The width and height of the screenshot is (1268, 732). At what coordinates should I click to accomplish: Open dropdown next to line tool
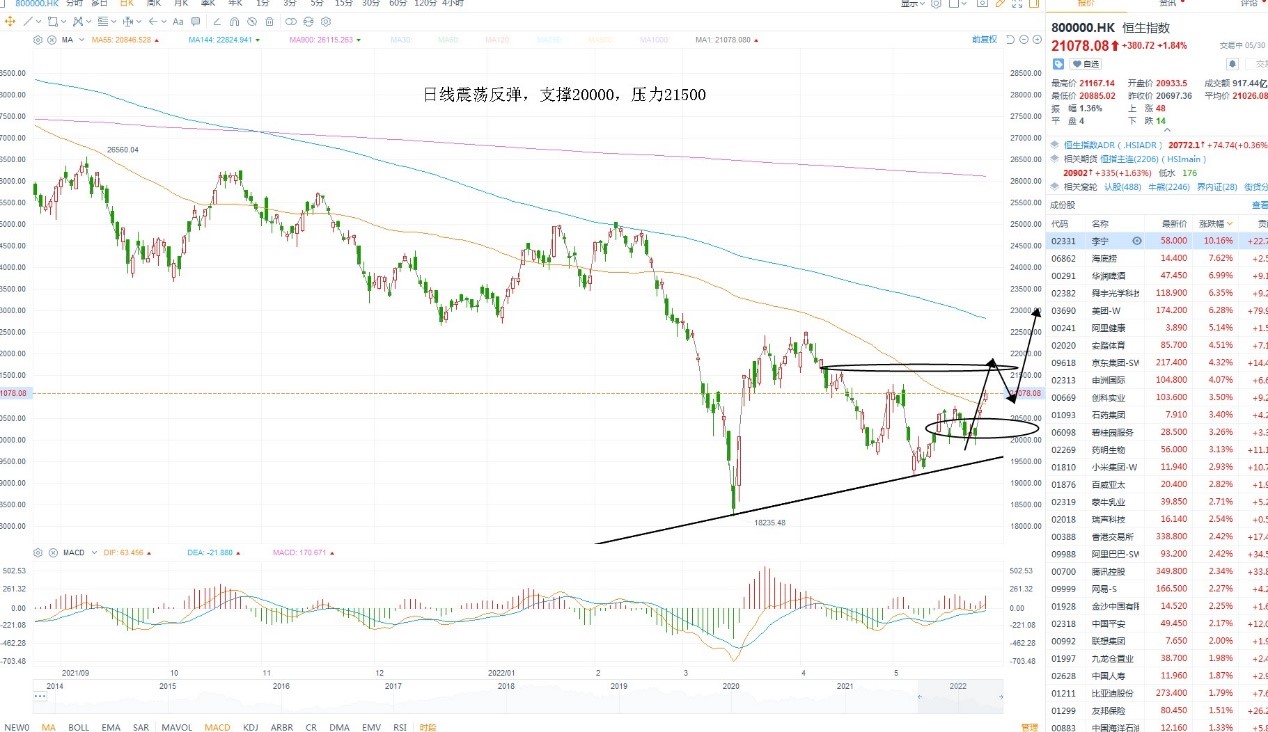tap(39, 21)
